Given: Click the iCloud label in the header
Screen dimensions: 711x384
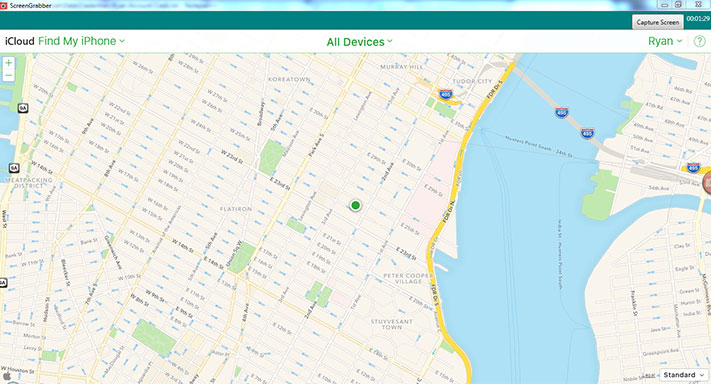Looking at the screenshot, I should [19, 41].
